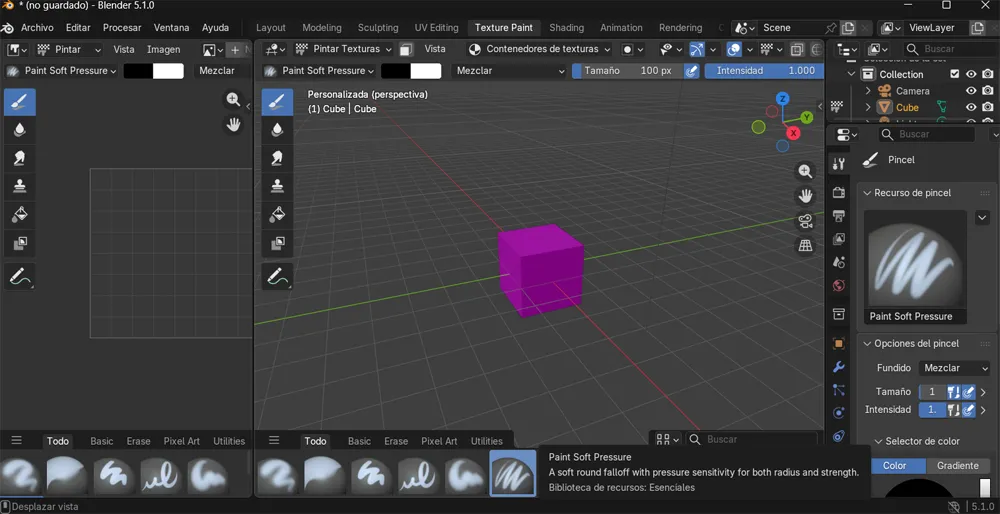
Task: Switch perspective/orthographic with the grid icon
Action: (x=805, y=246)
